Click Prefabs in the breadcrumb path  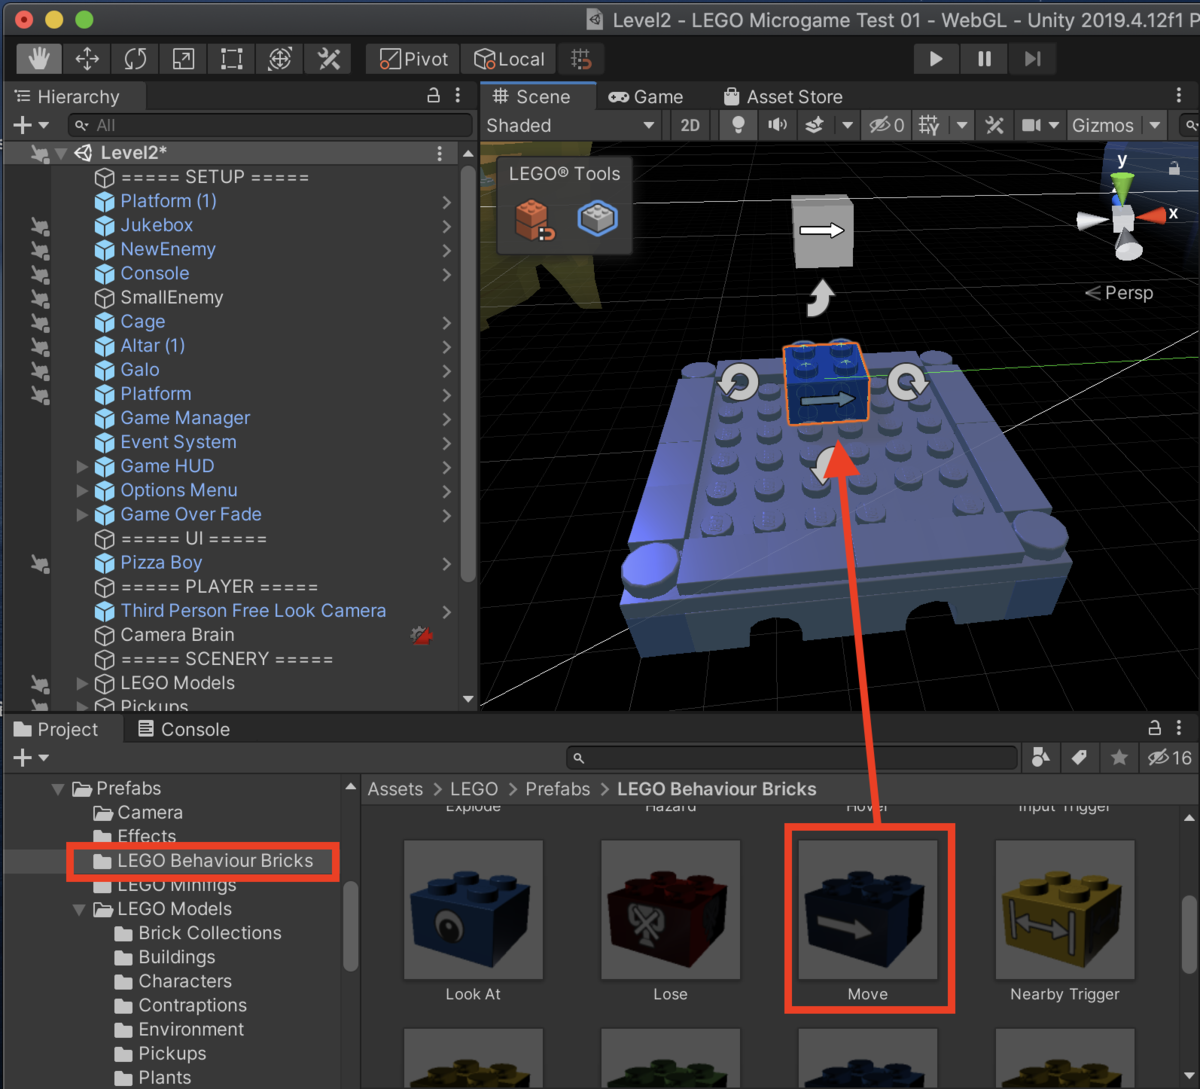coord(558,789)
